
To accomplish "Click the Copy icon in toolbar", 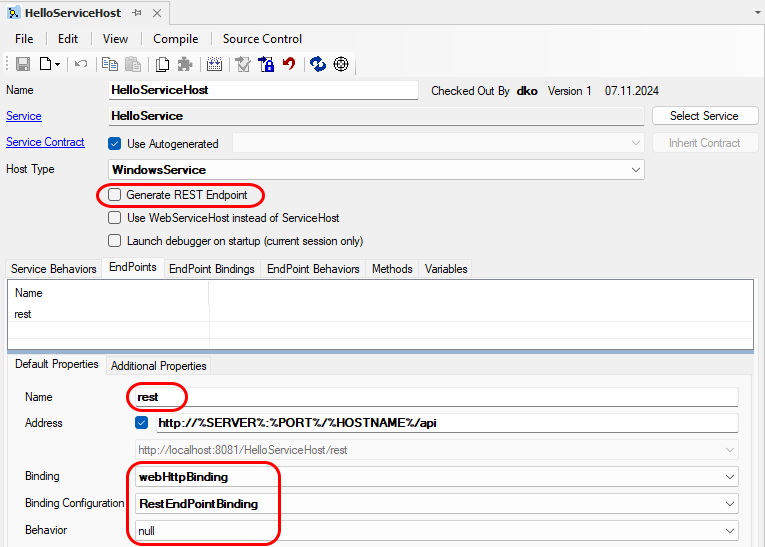I will (110, 64).
